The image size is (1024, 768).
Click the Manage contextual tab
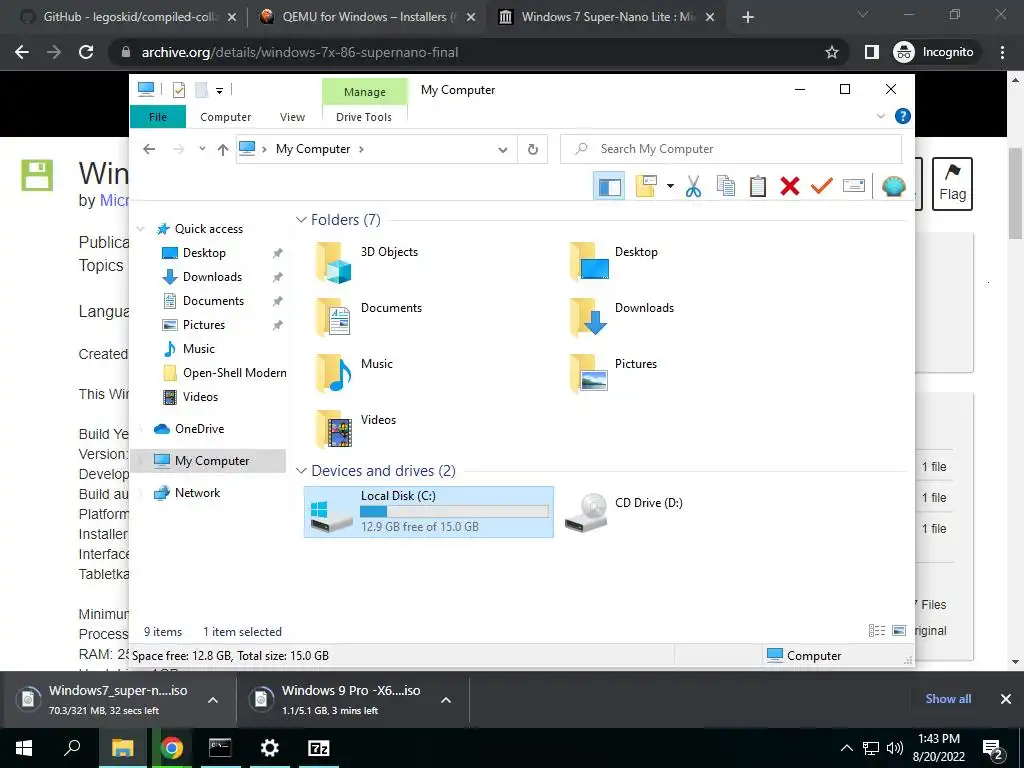(x=364, y=92)
